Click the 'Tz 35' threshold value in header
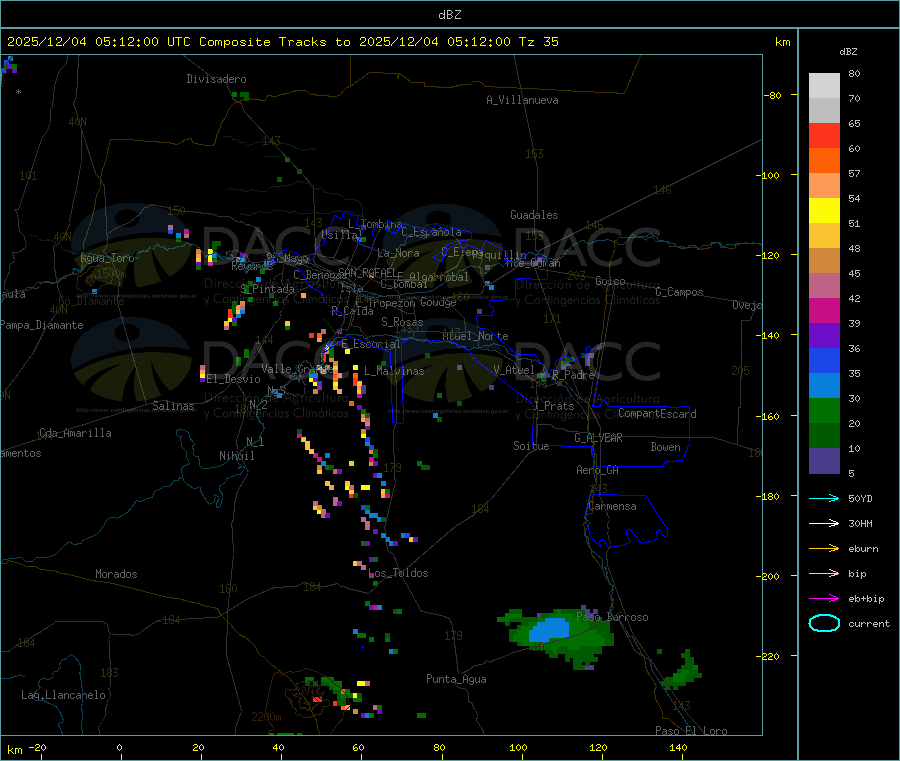Image resolution: width=900 pixels, height=761 pixels. [538, 42]
